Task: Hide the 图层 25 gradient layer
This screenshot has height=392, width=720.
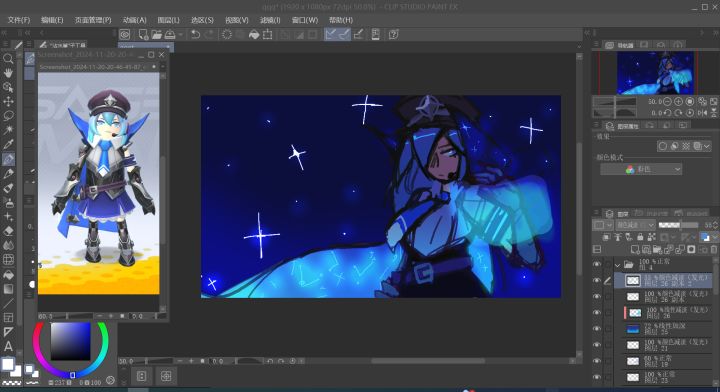Action: pyautogui.click(x=597, y=329)
